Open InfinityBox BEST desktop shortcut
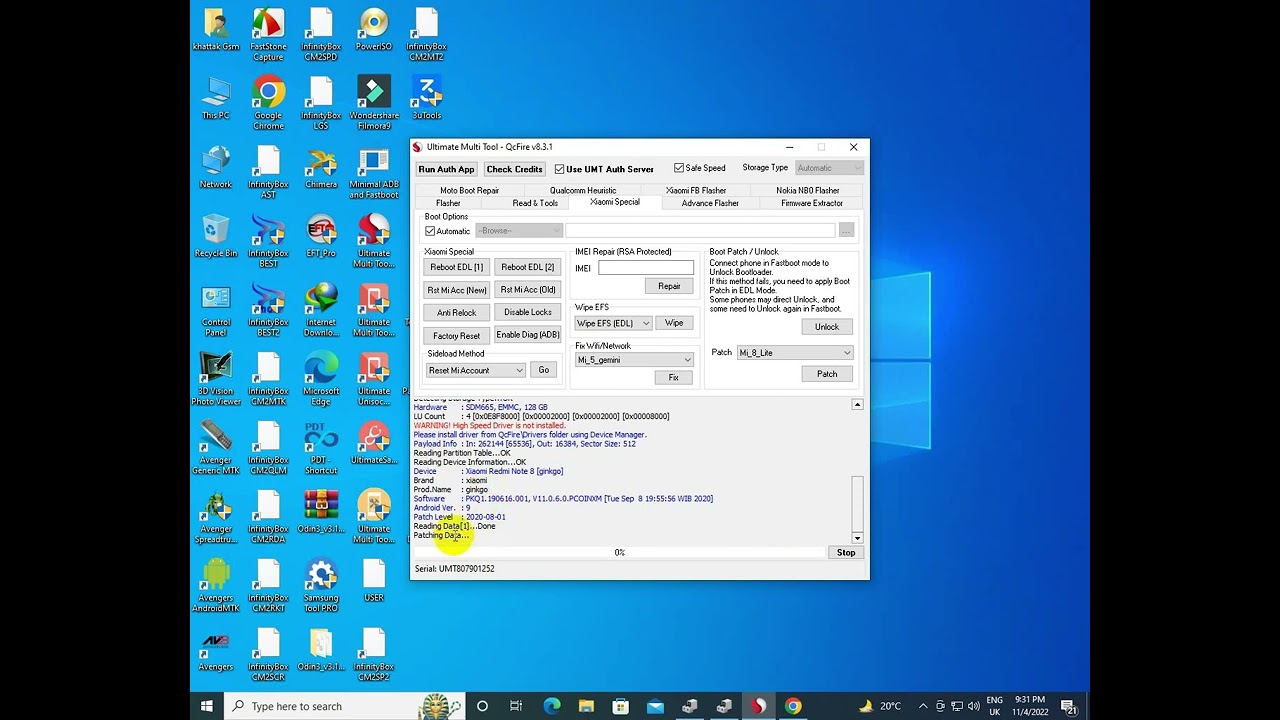The width and height of the screenshot is (1280, 720). 268,241
